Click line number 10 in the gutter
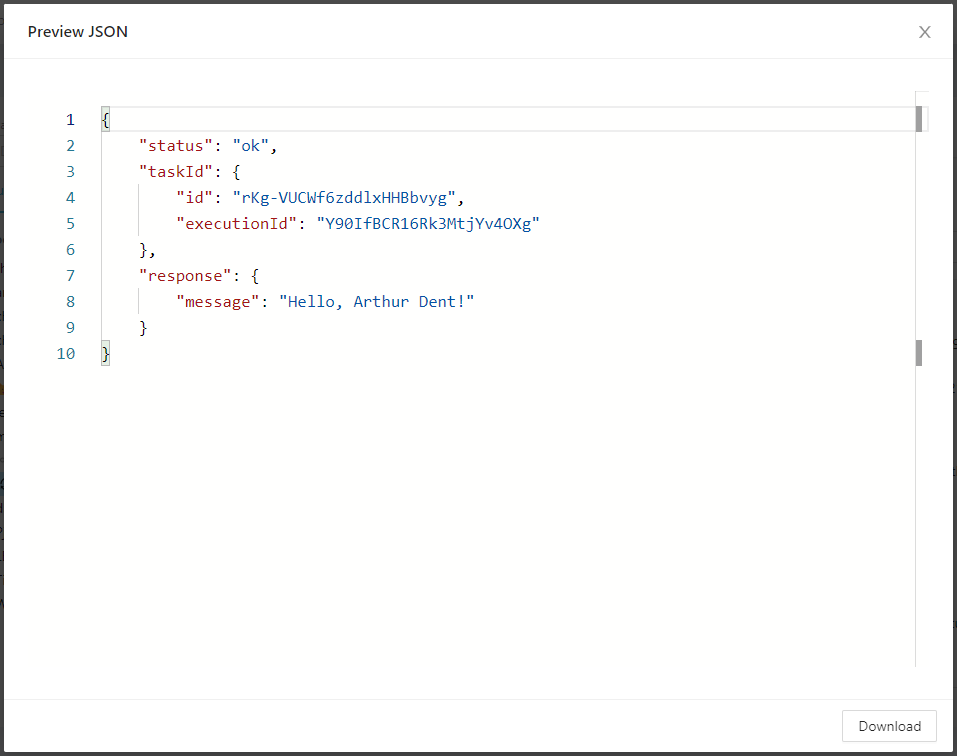Image resolution: width=957 pixels, height=756 pixels. pos(66,354)
